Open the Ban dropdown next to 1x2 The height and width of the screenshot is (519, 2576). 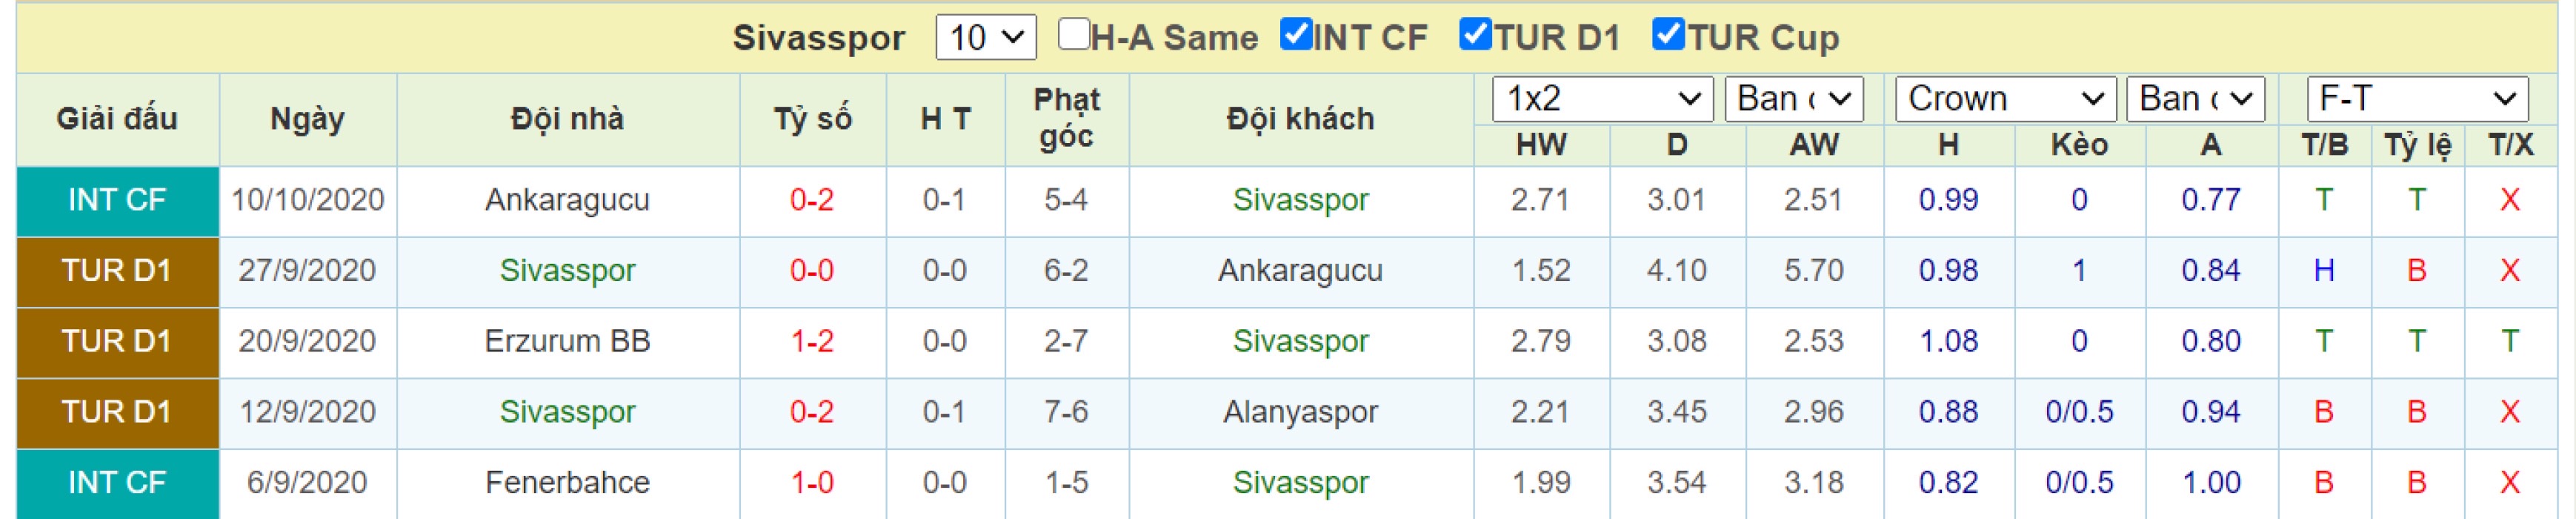point(1794,99)
